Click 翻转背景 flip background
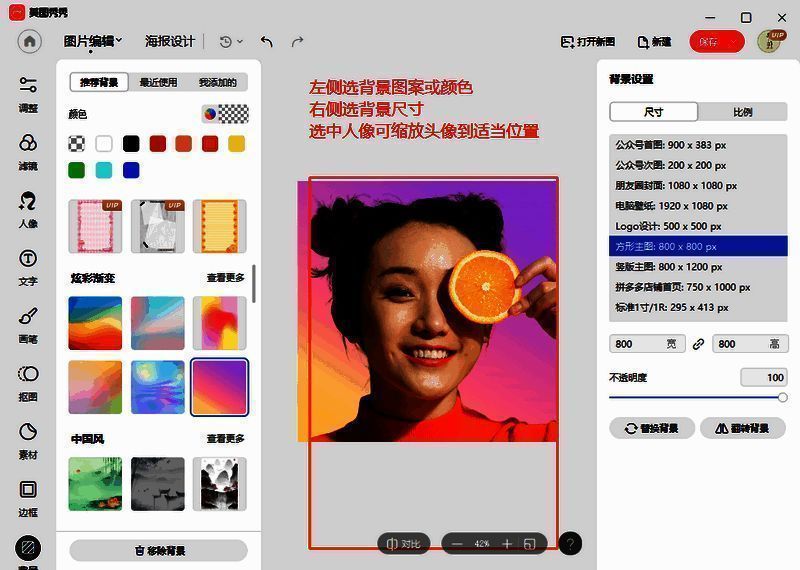Image resolution: width=800 pixels, height=570 pixels. (743, 428)
